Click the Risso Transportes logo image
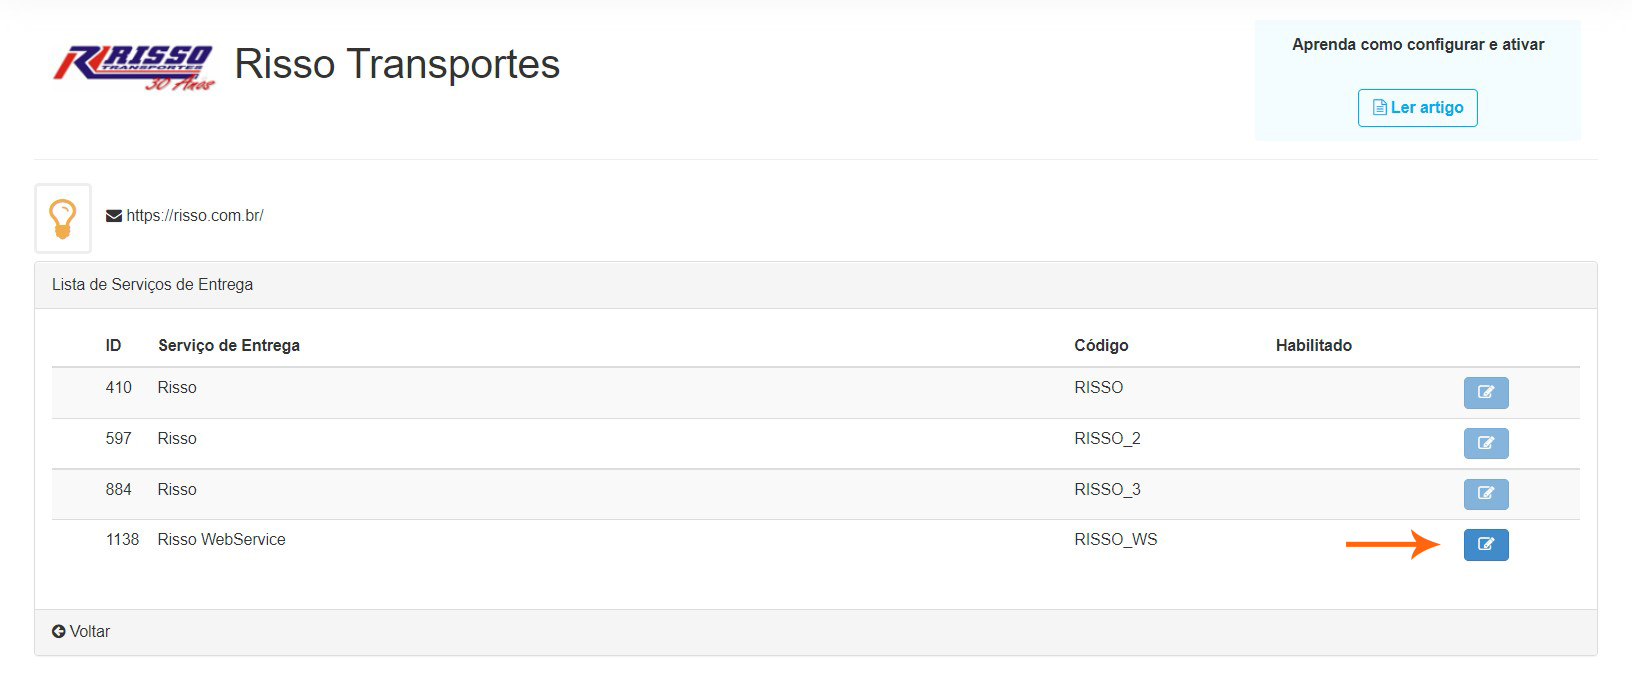Screen dimensions: 1632x687 click(x=134, y=68)
